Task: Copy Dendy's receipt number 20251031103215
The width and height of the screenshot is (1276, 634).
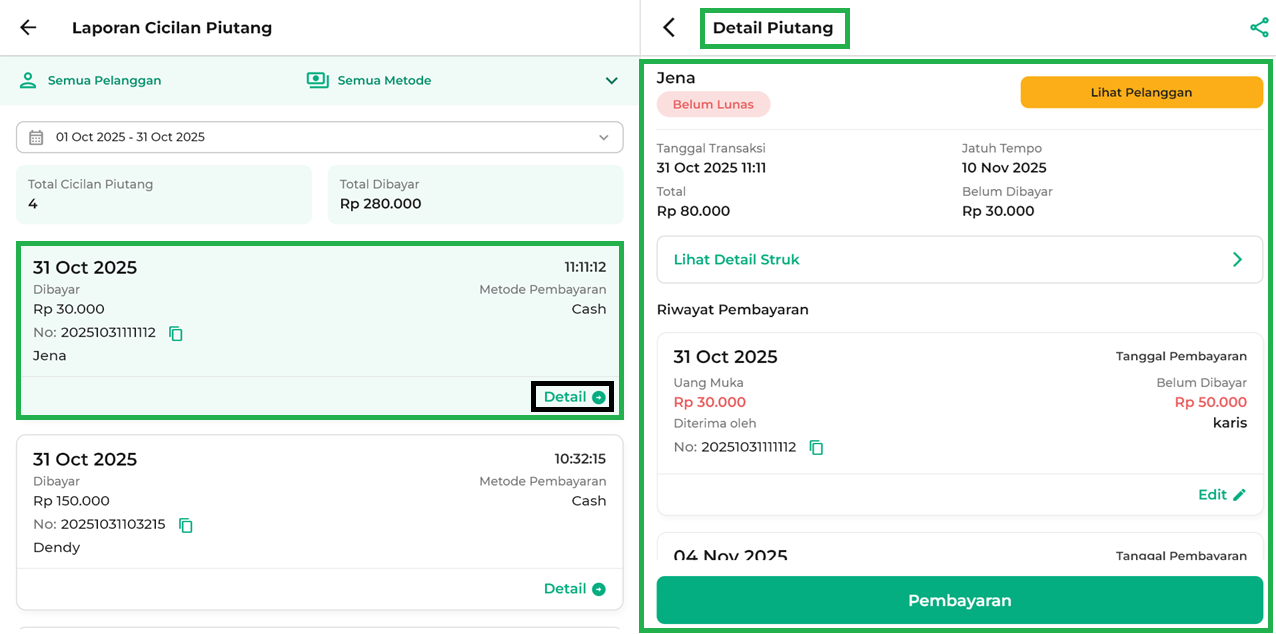Action: (185, 525)
